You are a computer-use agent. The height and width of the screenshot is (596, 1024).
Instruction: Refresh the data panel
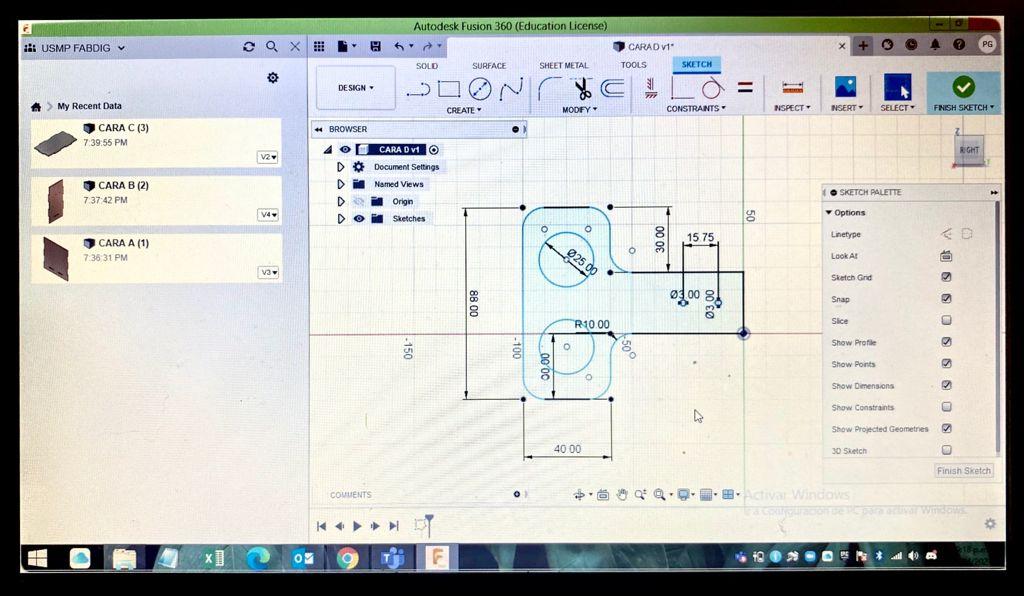pos(249,47)
